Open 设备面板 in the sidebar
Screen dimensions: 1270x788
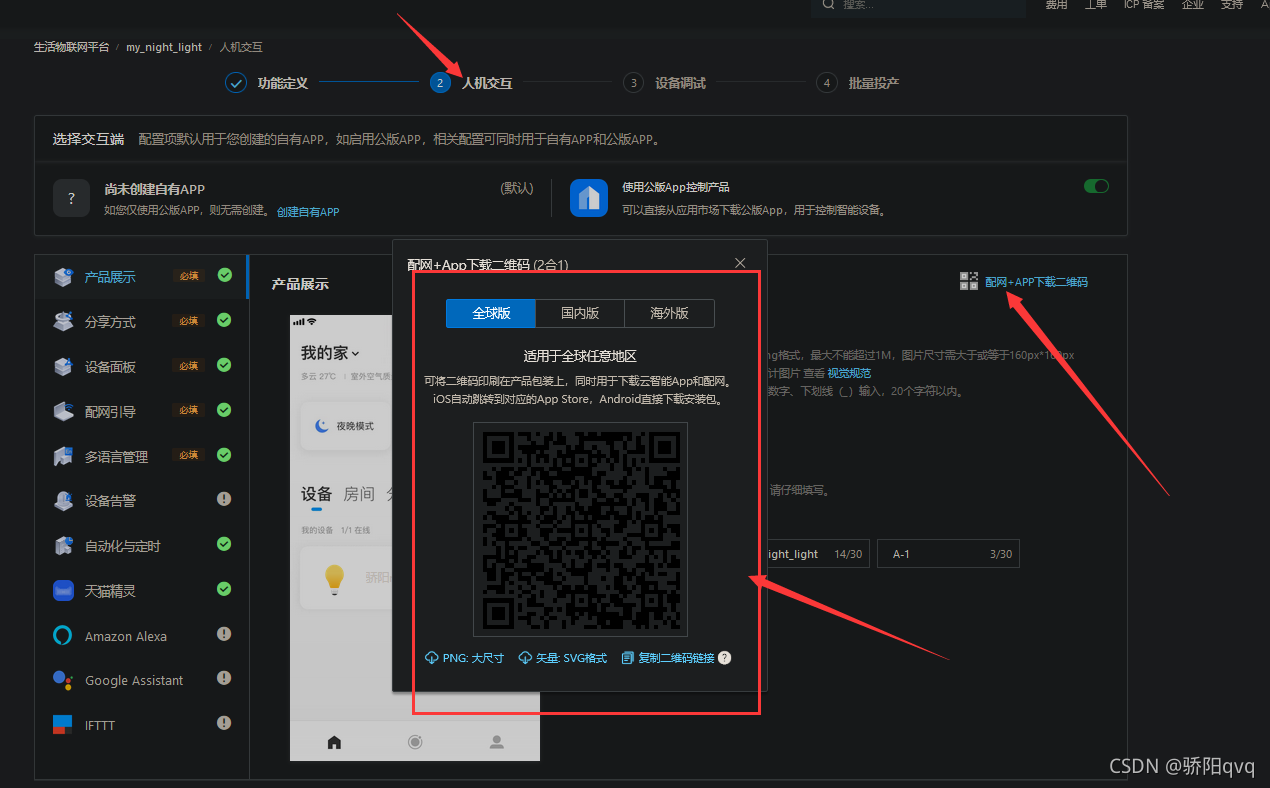[x=141, y=366]
